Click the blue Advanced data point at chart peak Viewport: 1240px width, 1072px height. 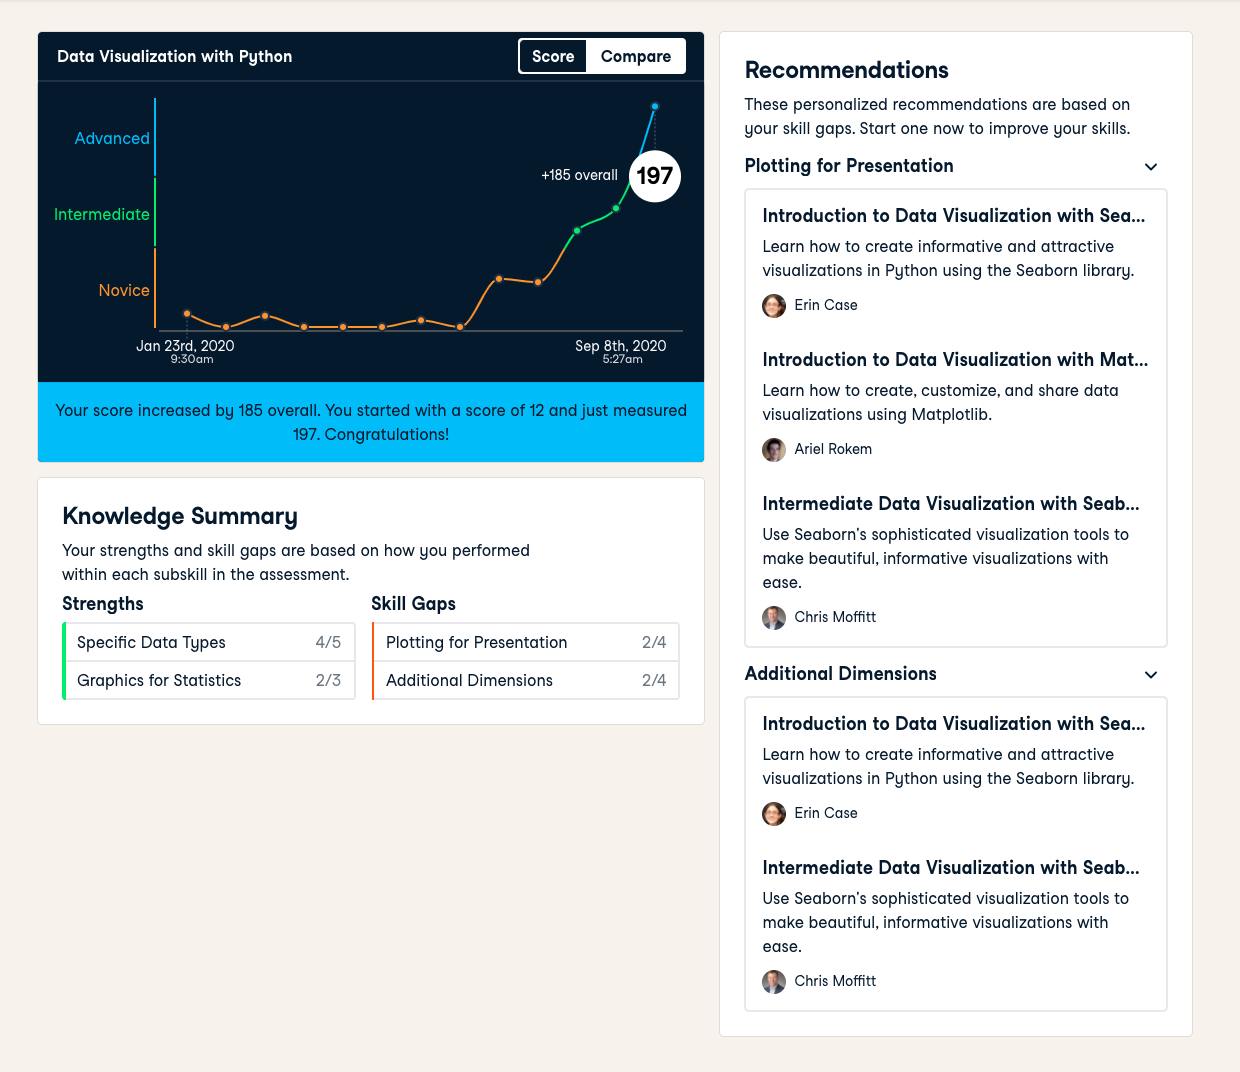pos(655,106)
